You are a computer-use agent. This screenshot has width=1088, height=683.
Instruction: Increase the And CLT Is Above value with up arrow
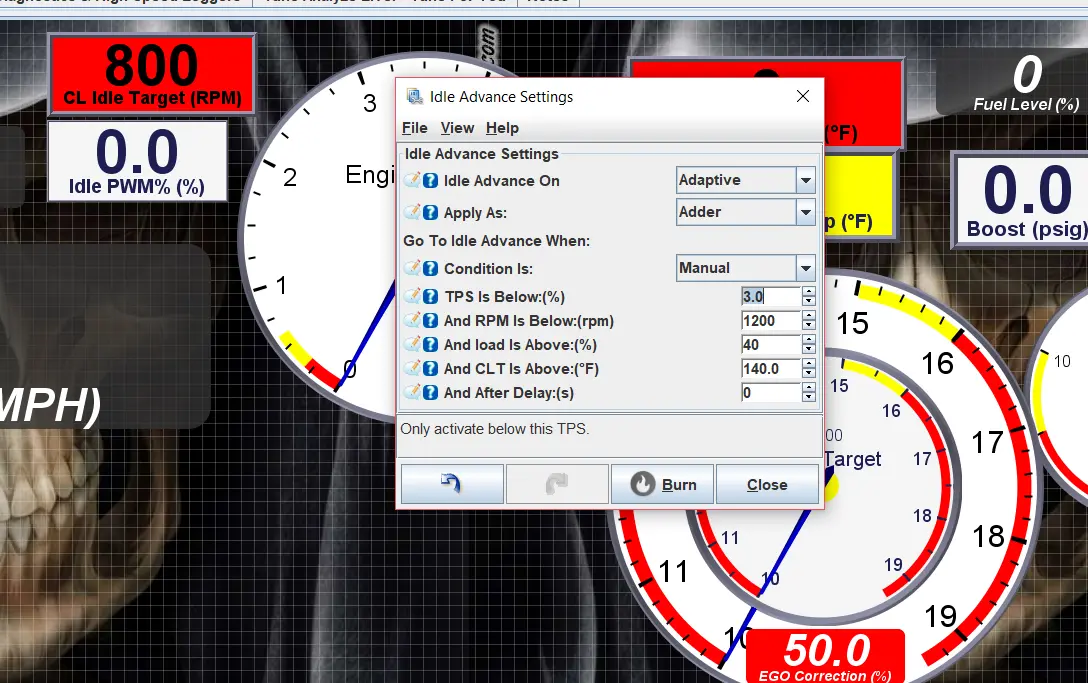[808, 364]
